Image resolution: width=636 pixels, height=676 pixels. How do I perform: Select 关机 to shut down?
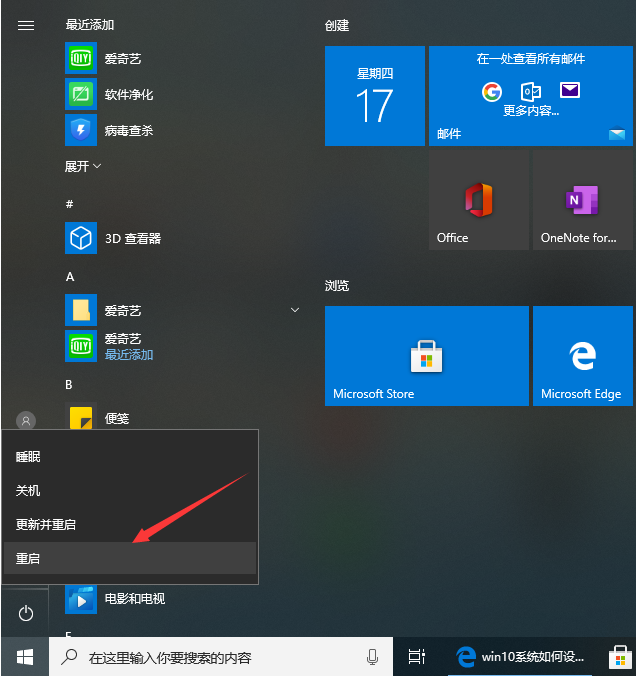(130, 491)
